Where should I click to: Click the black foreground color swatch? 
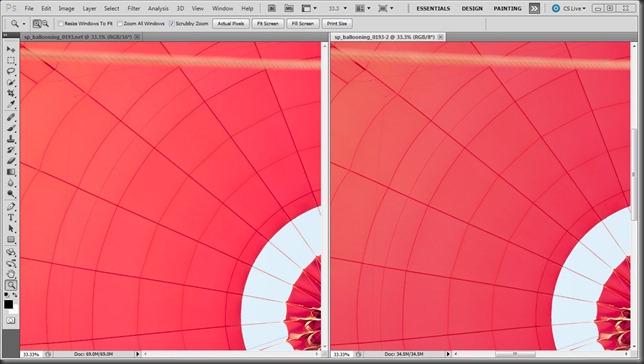click(8, 304)
